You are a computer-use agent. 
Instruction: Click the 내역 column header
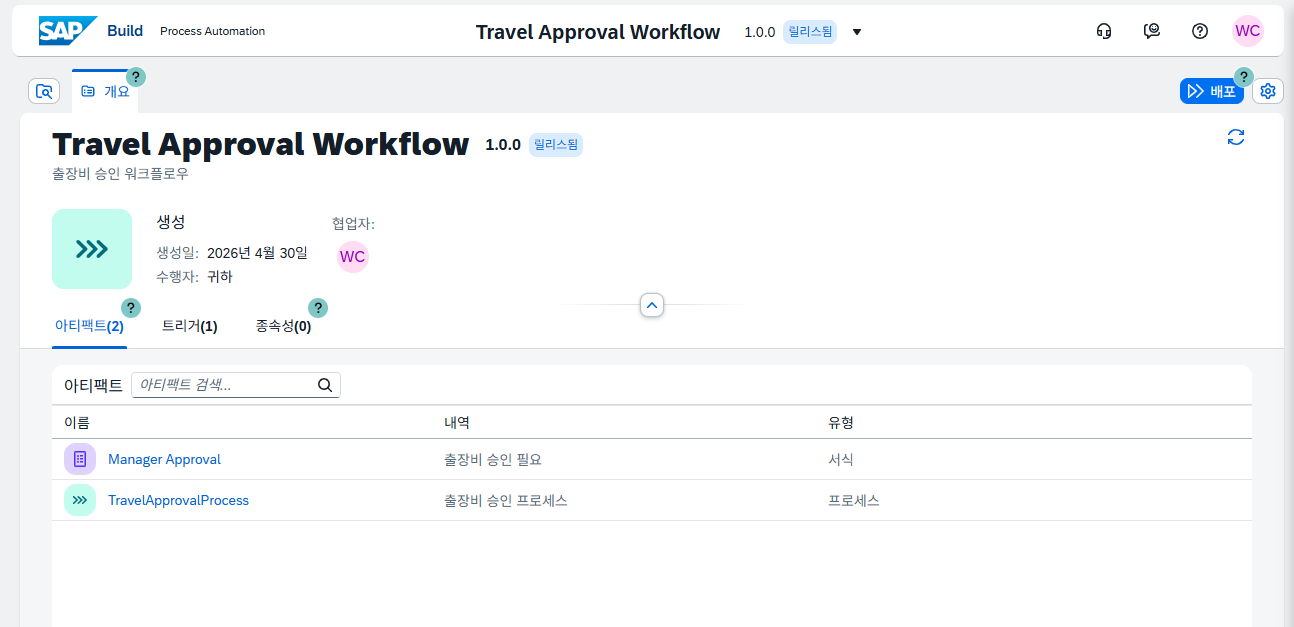pyautogui.click(x=457, y=423)
